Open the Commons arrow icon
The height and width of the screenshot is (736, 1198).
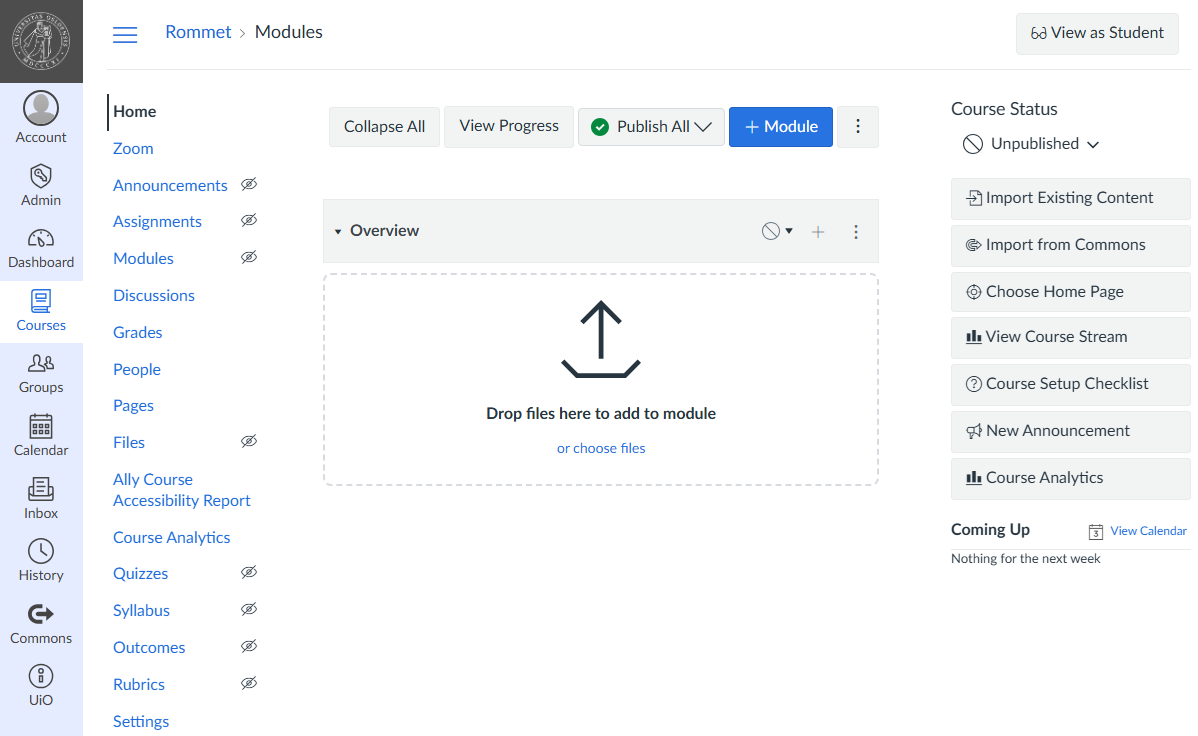(x=40, y=614)
